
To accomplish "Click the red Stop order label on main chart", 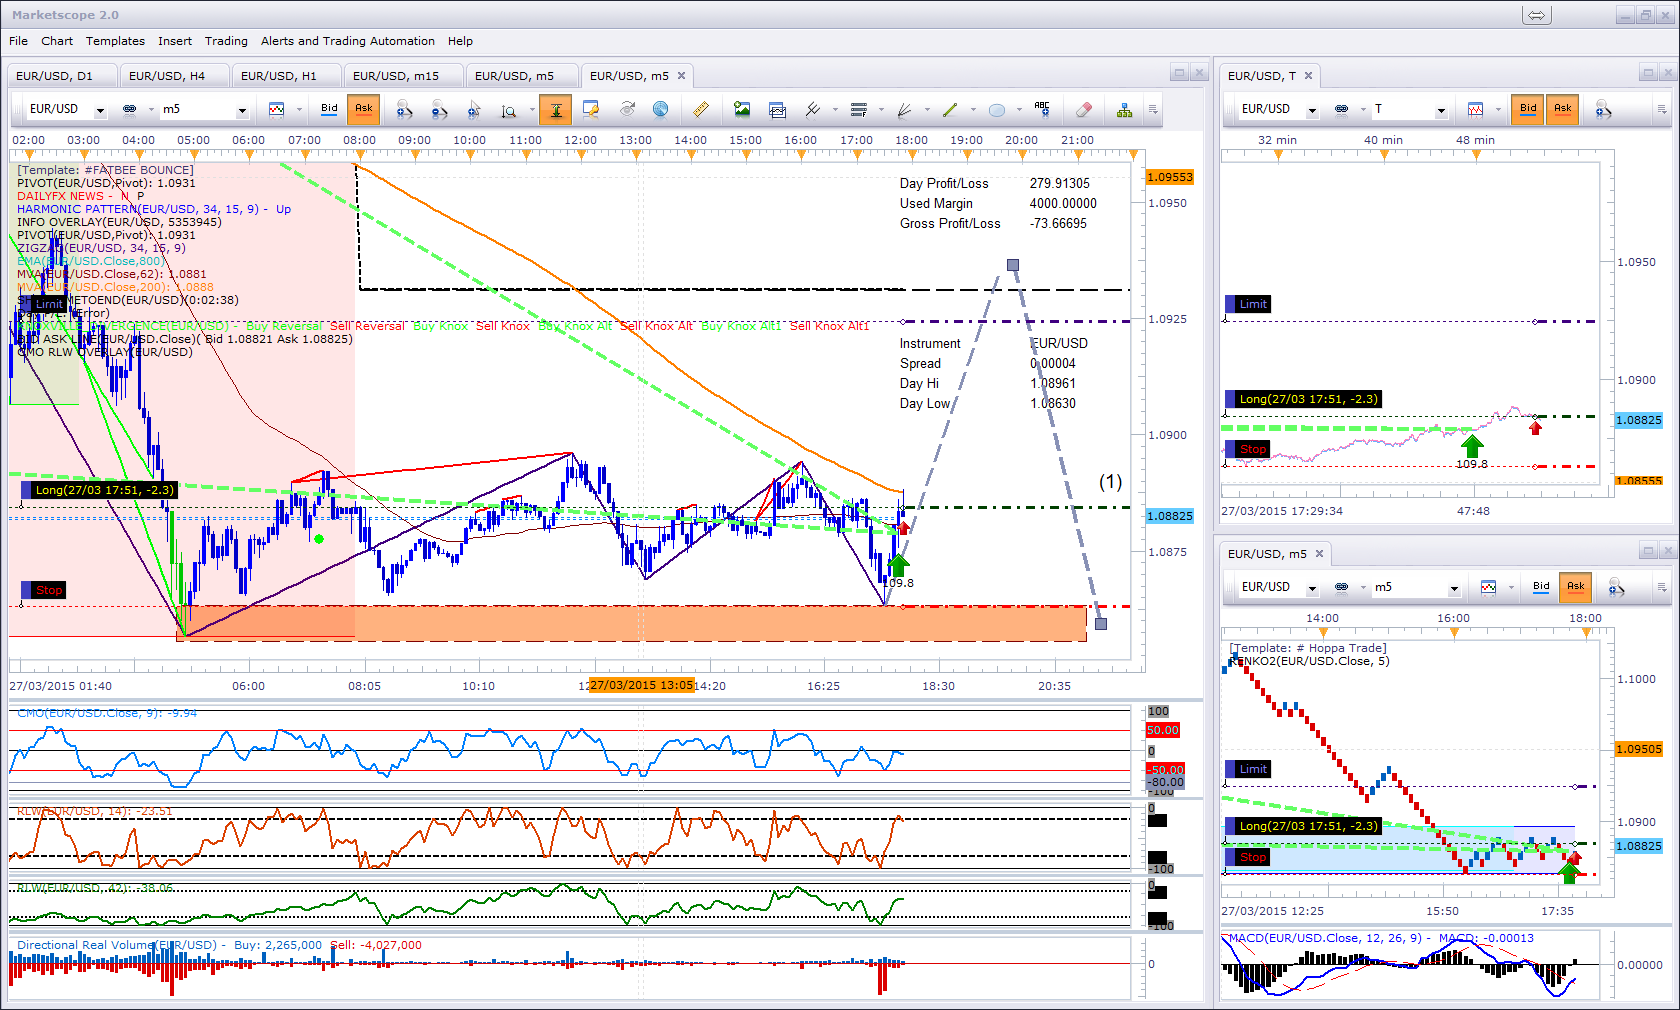I will coord(48,590).
